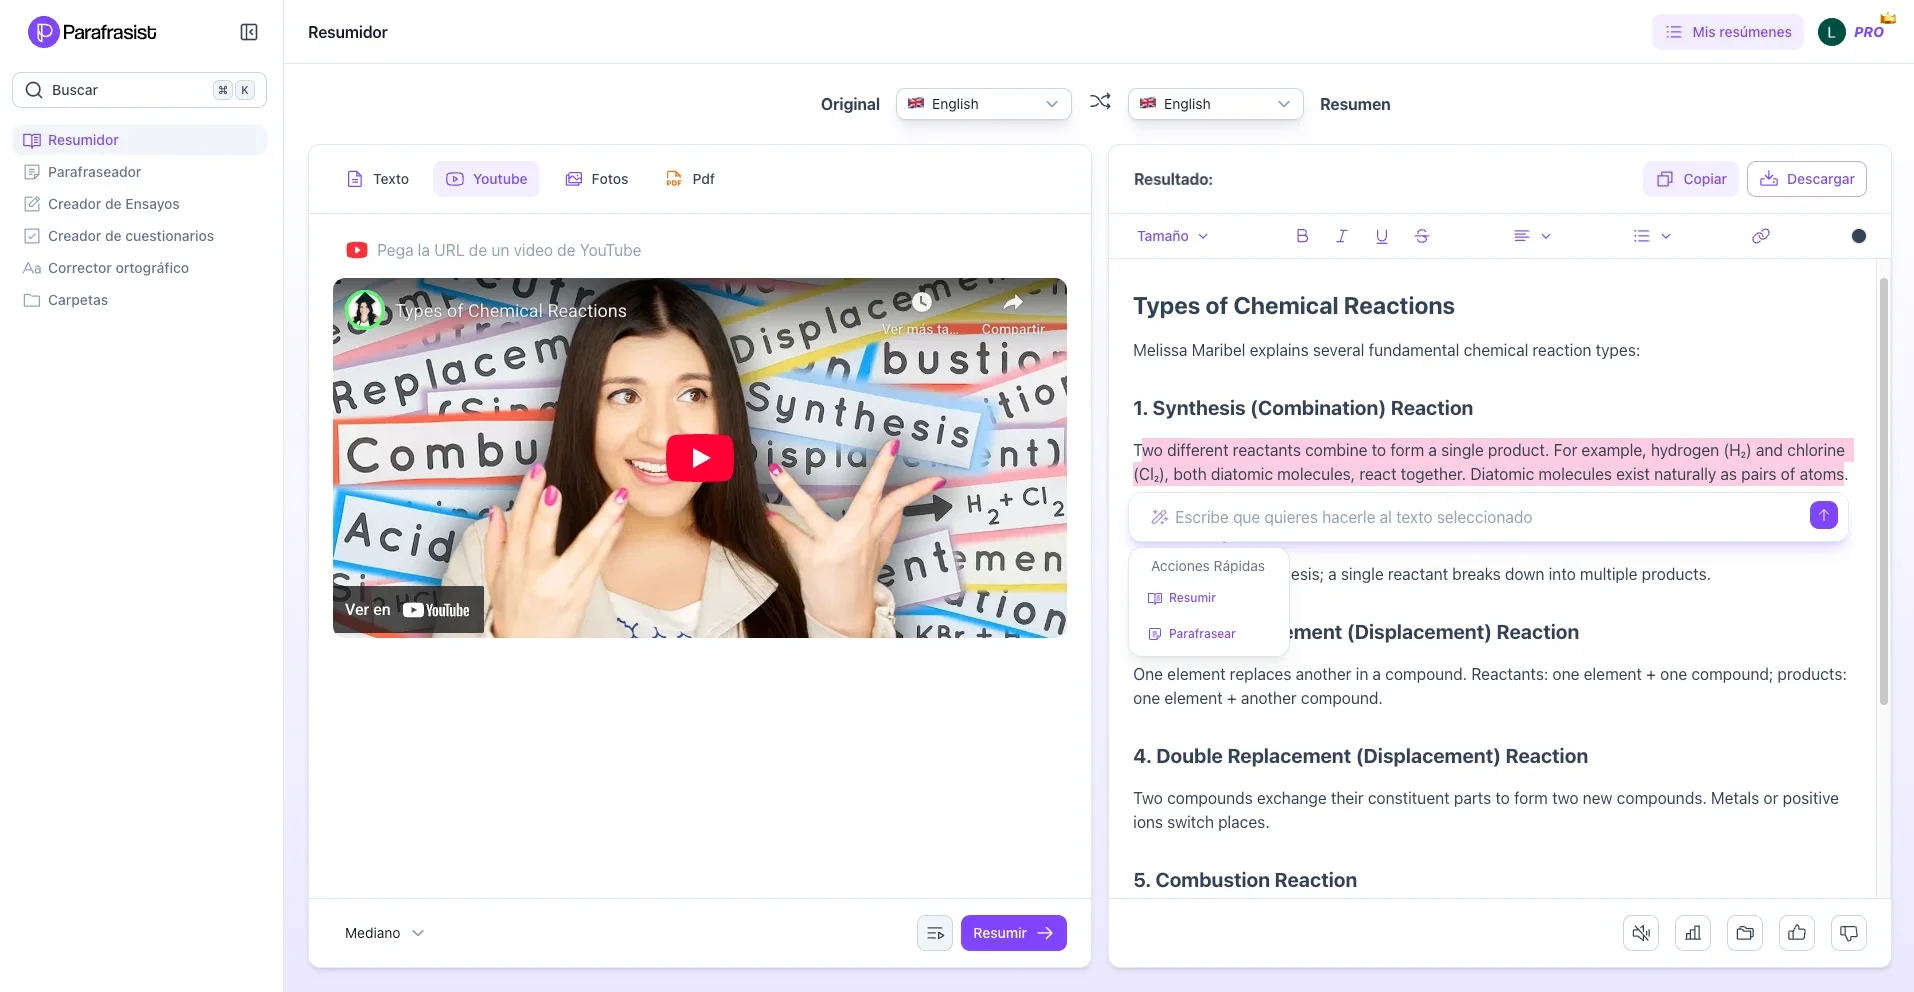The height and width of the screenshot is (992, 1914).
Task: Click the heading 1. Synthesis (Combination) Reaction
Action: point(1303,408)
